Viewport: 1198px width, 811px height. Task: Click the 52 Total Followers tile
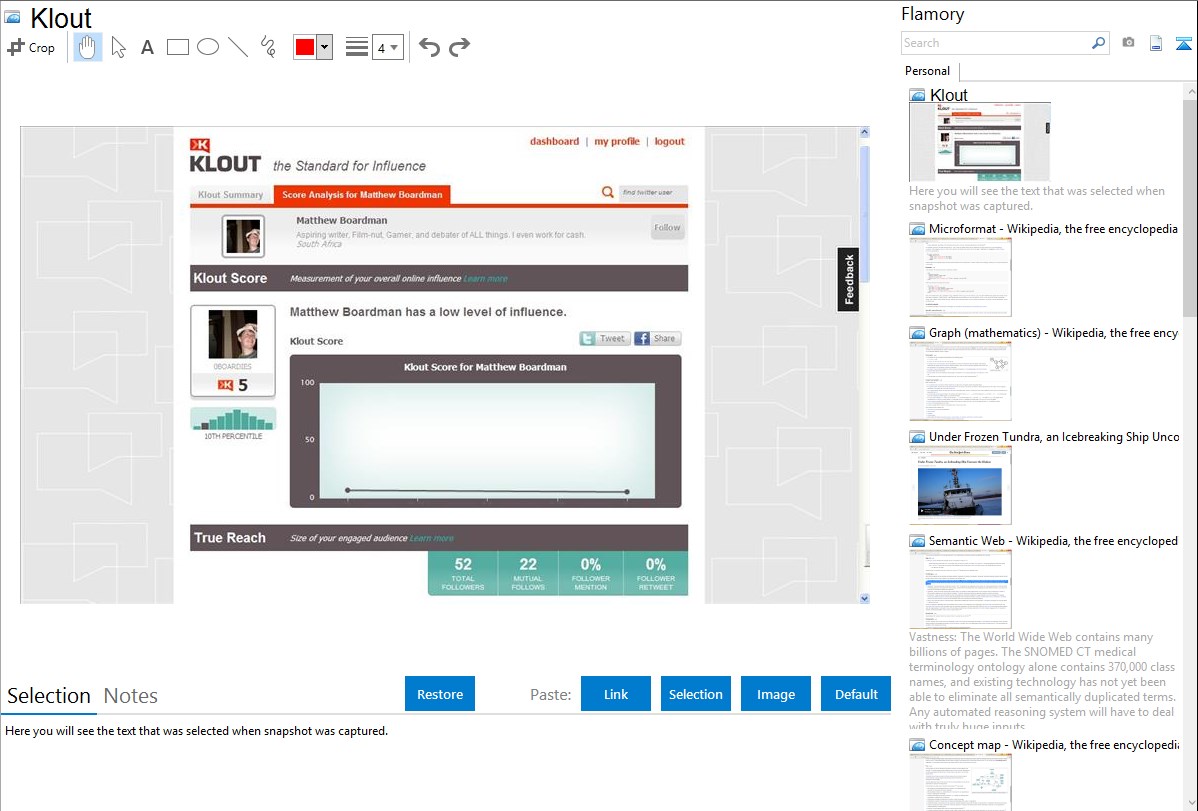pyautogui.click(x=463, y=573)
